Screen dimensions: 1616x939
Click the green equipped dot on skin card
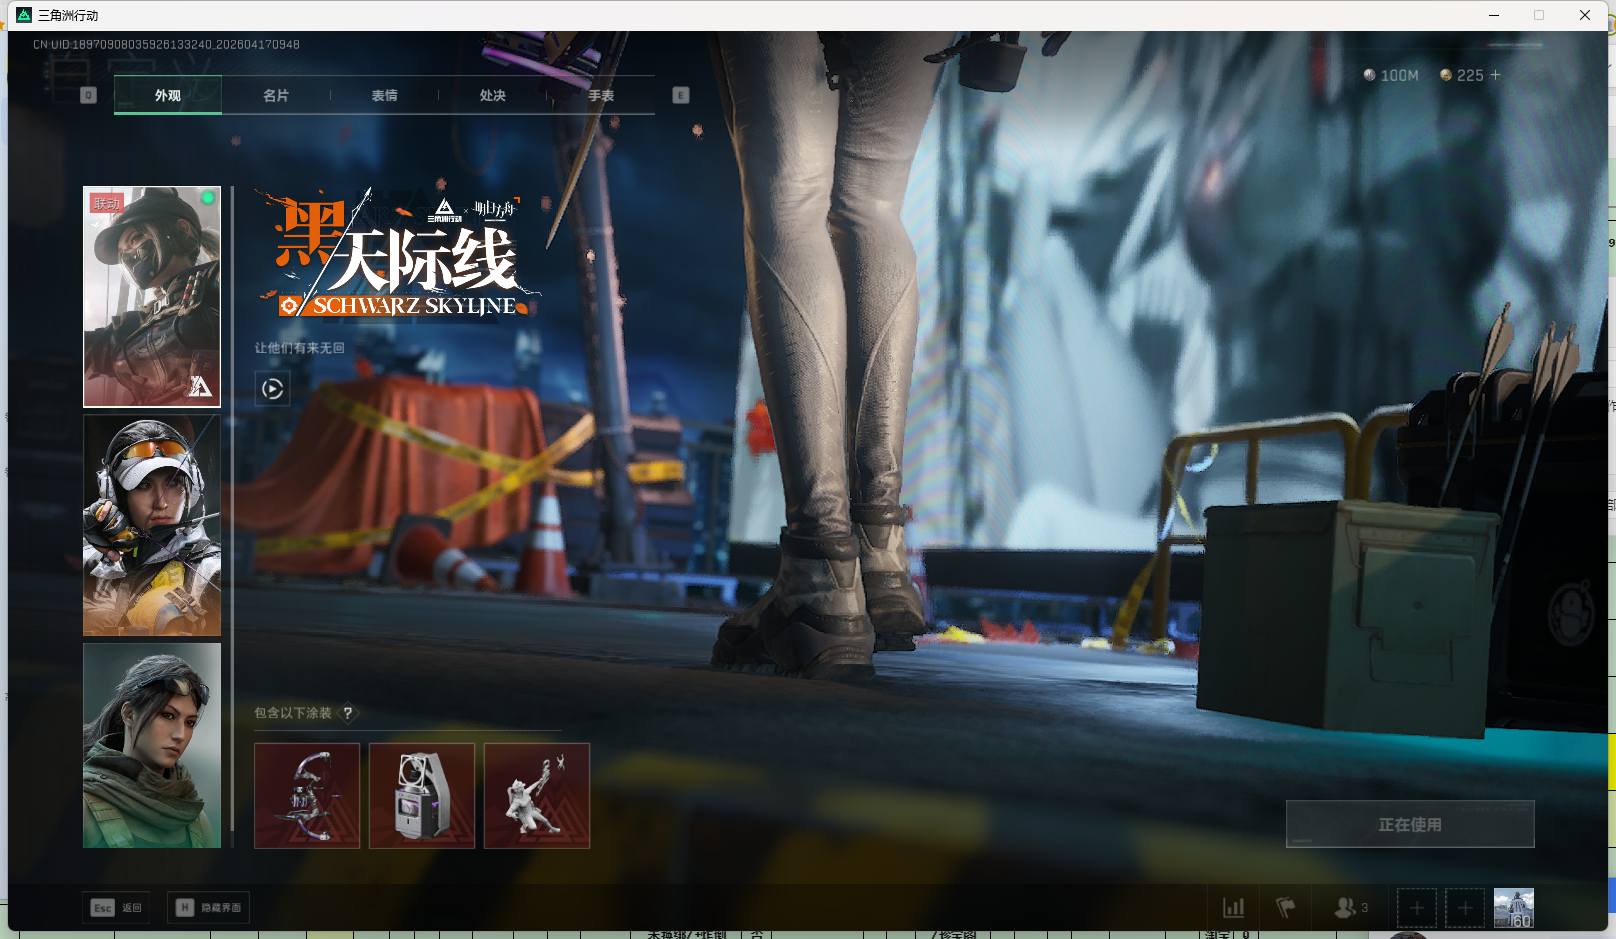pyautogui.click(x=208, y=198)
